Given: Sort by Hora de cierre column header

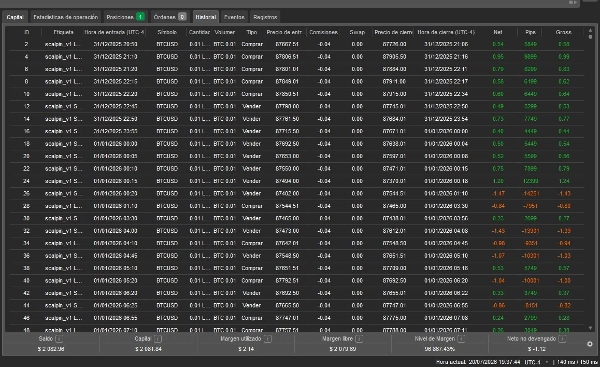Looking at the screenshot, I should [x=446, y=32].
